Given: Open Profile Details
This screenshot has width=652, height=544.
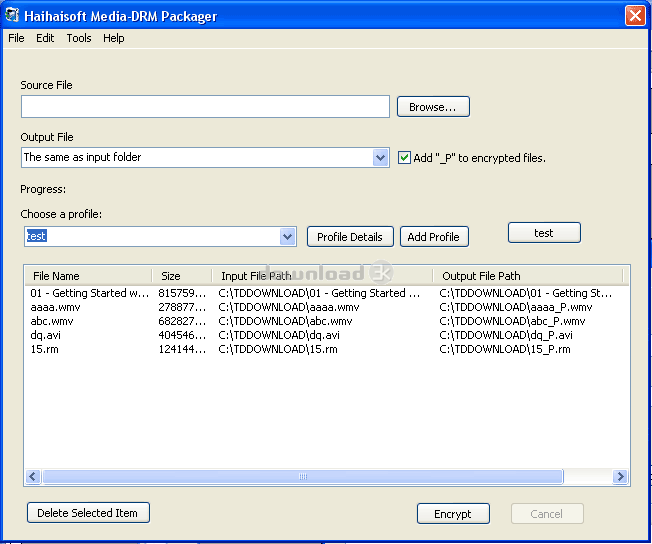Looking at the screenshot, I should click(x=350, y=237).
